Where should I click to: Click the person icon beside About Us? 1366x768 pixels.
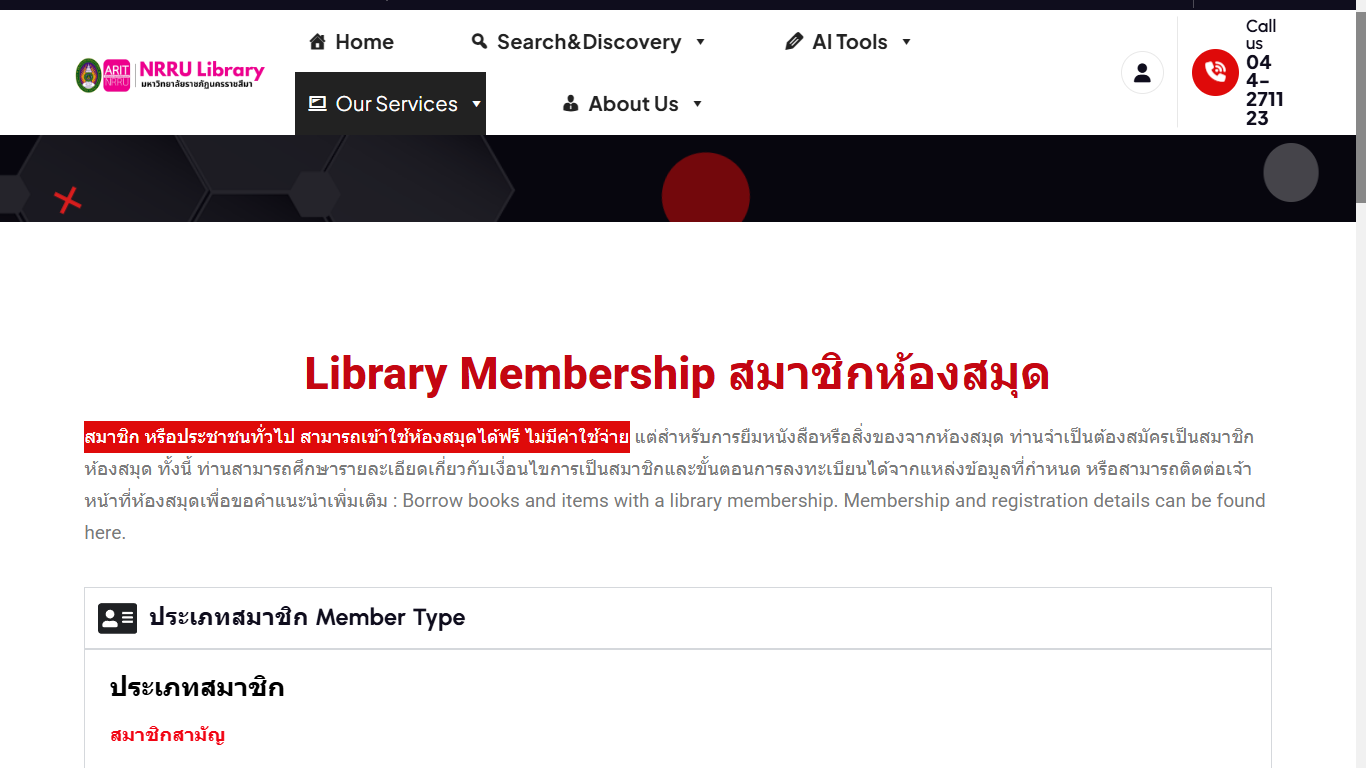[571, 103]
